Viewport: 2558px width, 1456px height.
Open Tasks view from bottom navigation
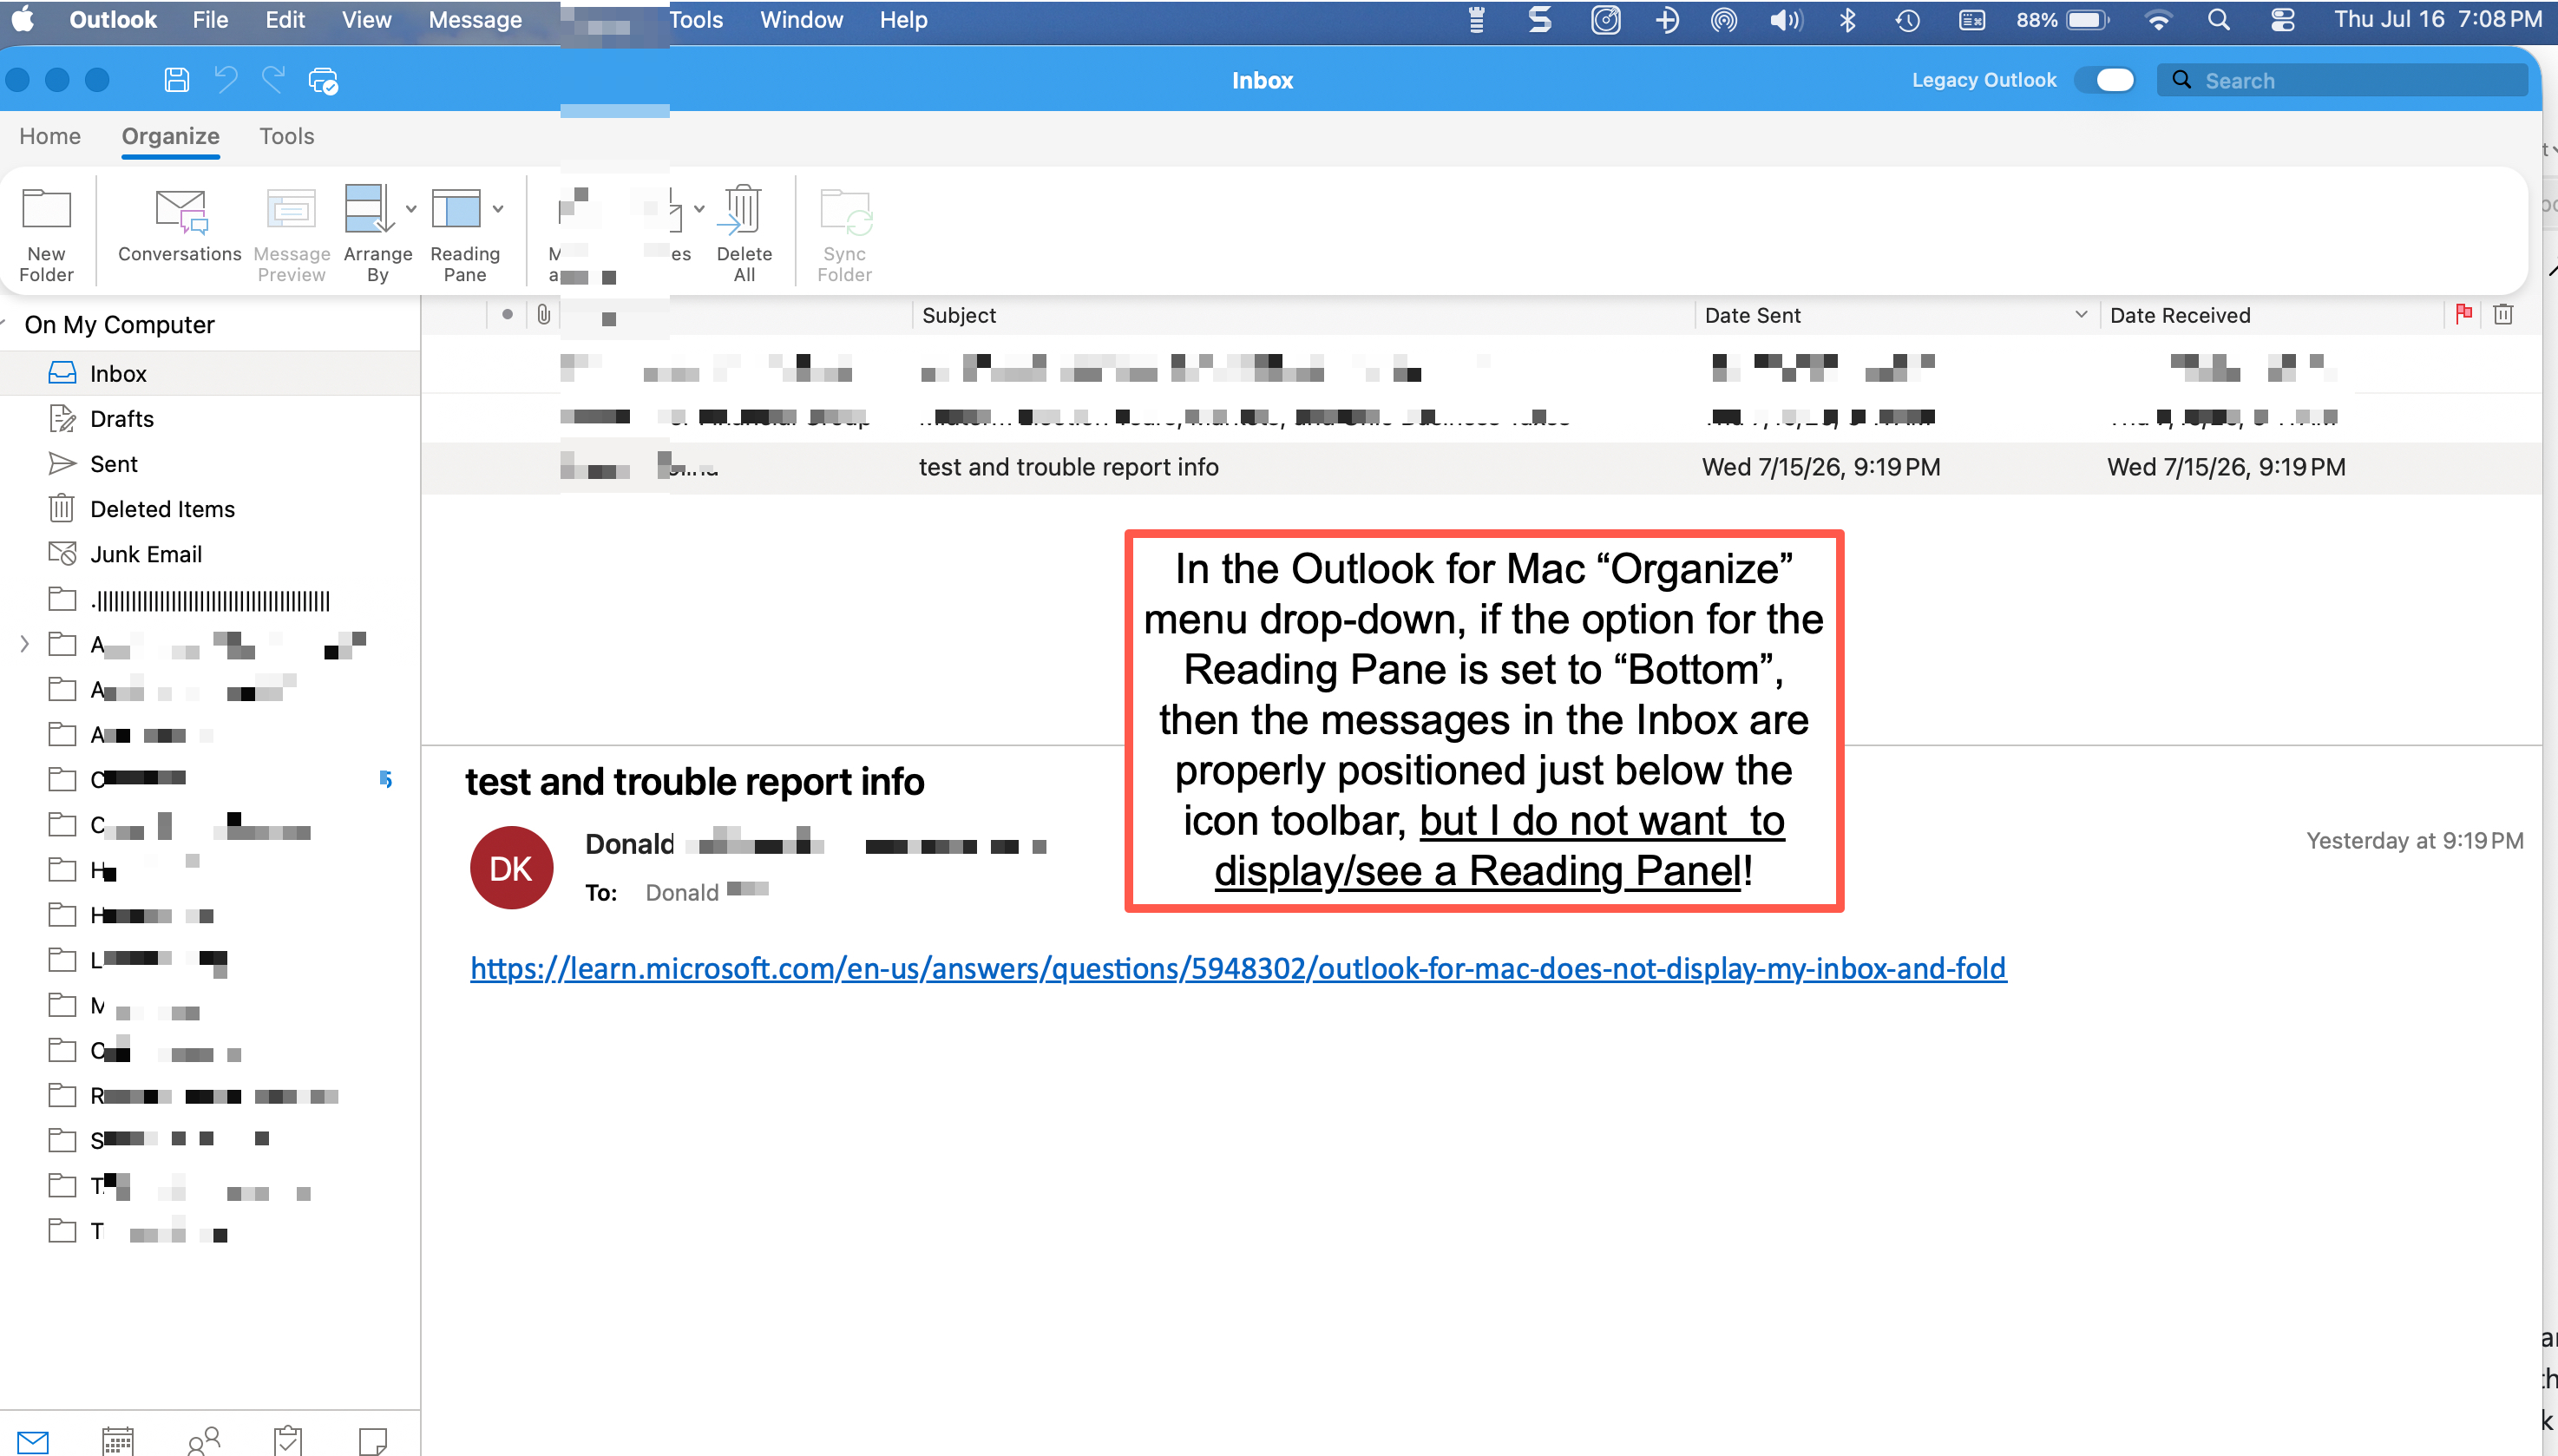[288, 1441]
